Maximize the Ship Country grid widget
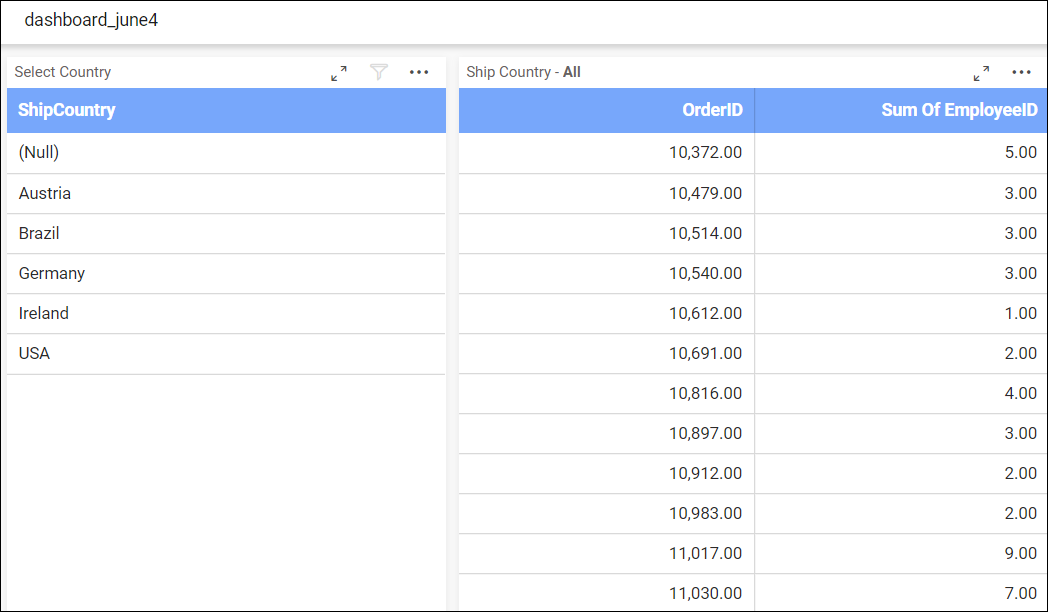Viewport: 1048px width, 612px height. (981, 73)
